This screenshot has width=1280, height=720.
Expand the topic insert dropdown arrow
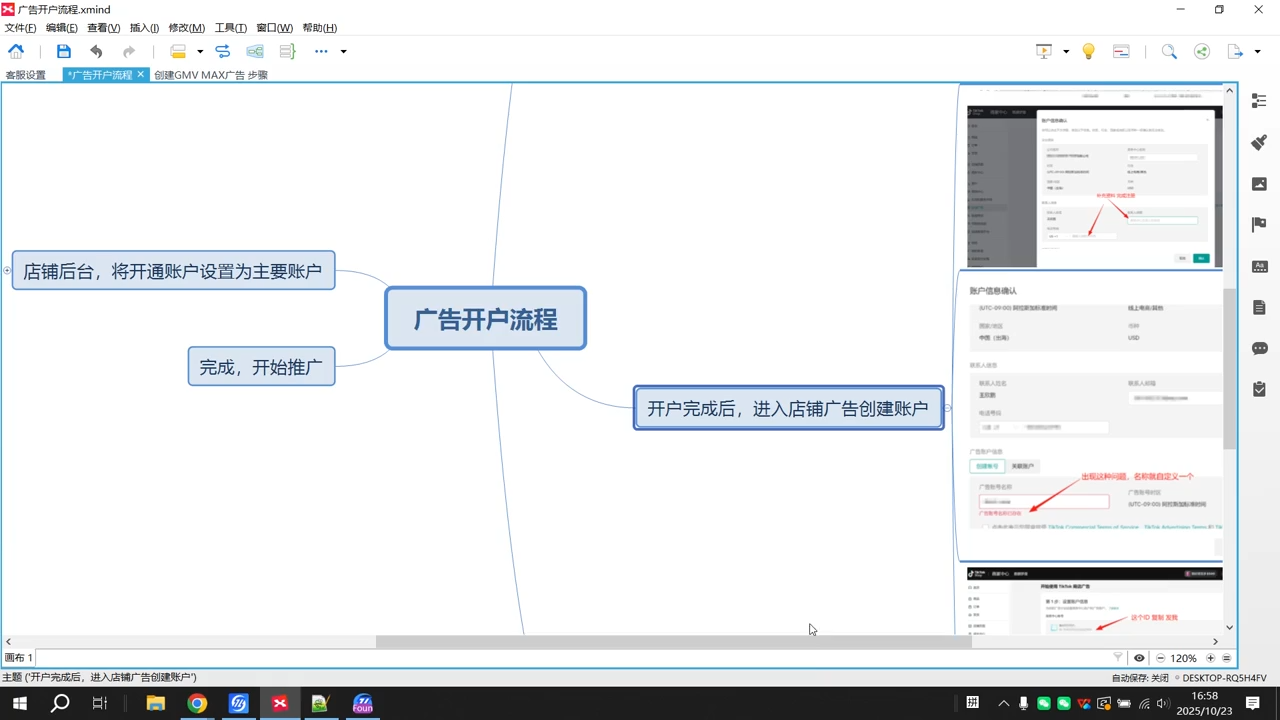[198, 51]
